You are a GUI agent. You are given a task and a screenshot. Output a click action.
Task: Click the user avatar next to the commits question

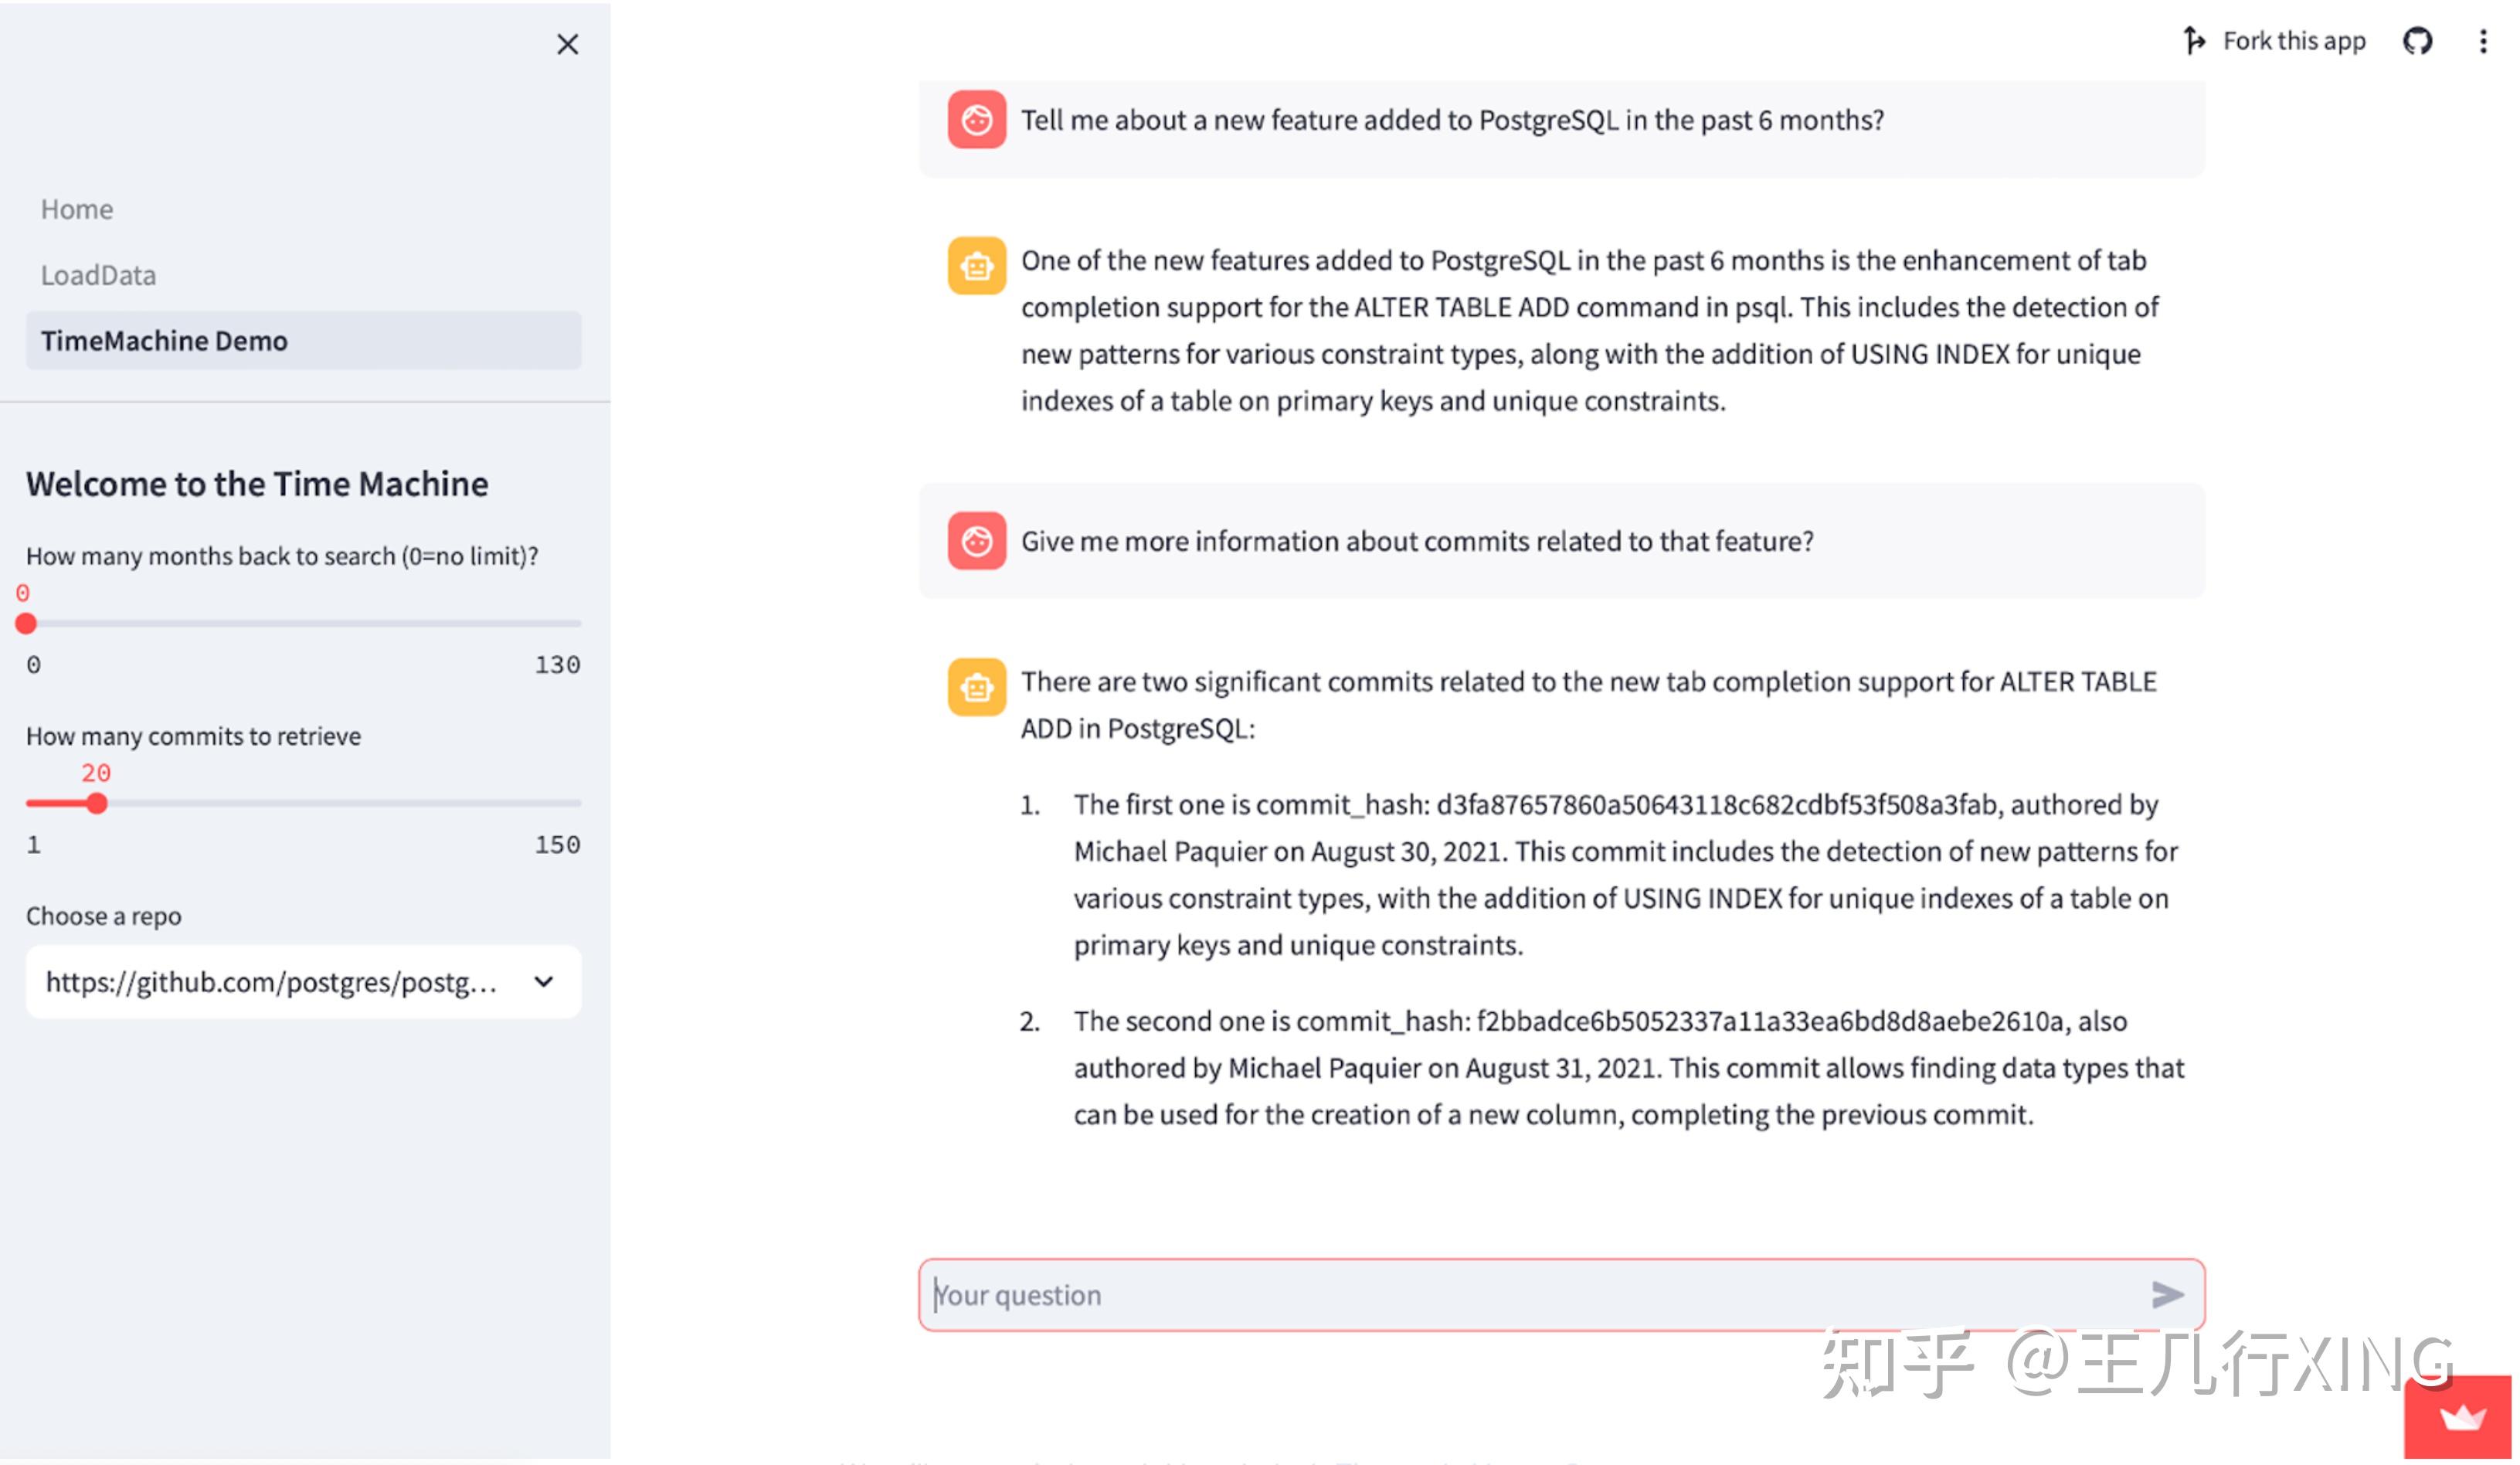coord(977,541)
